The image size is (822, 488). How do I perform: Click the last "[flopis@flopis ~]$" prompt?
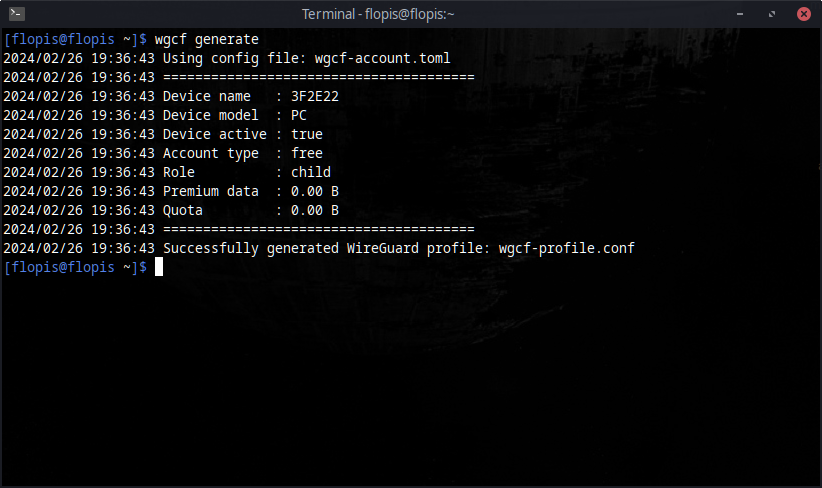pyautogui.click(x=75, y=267)
